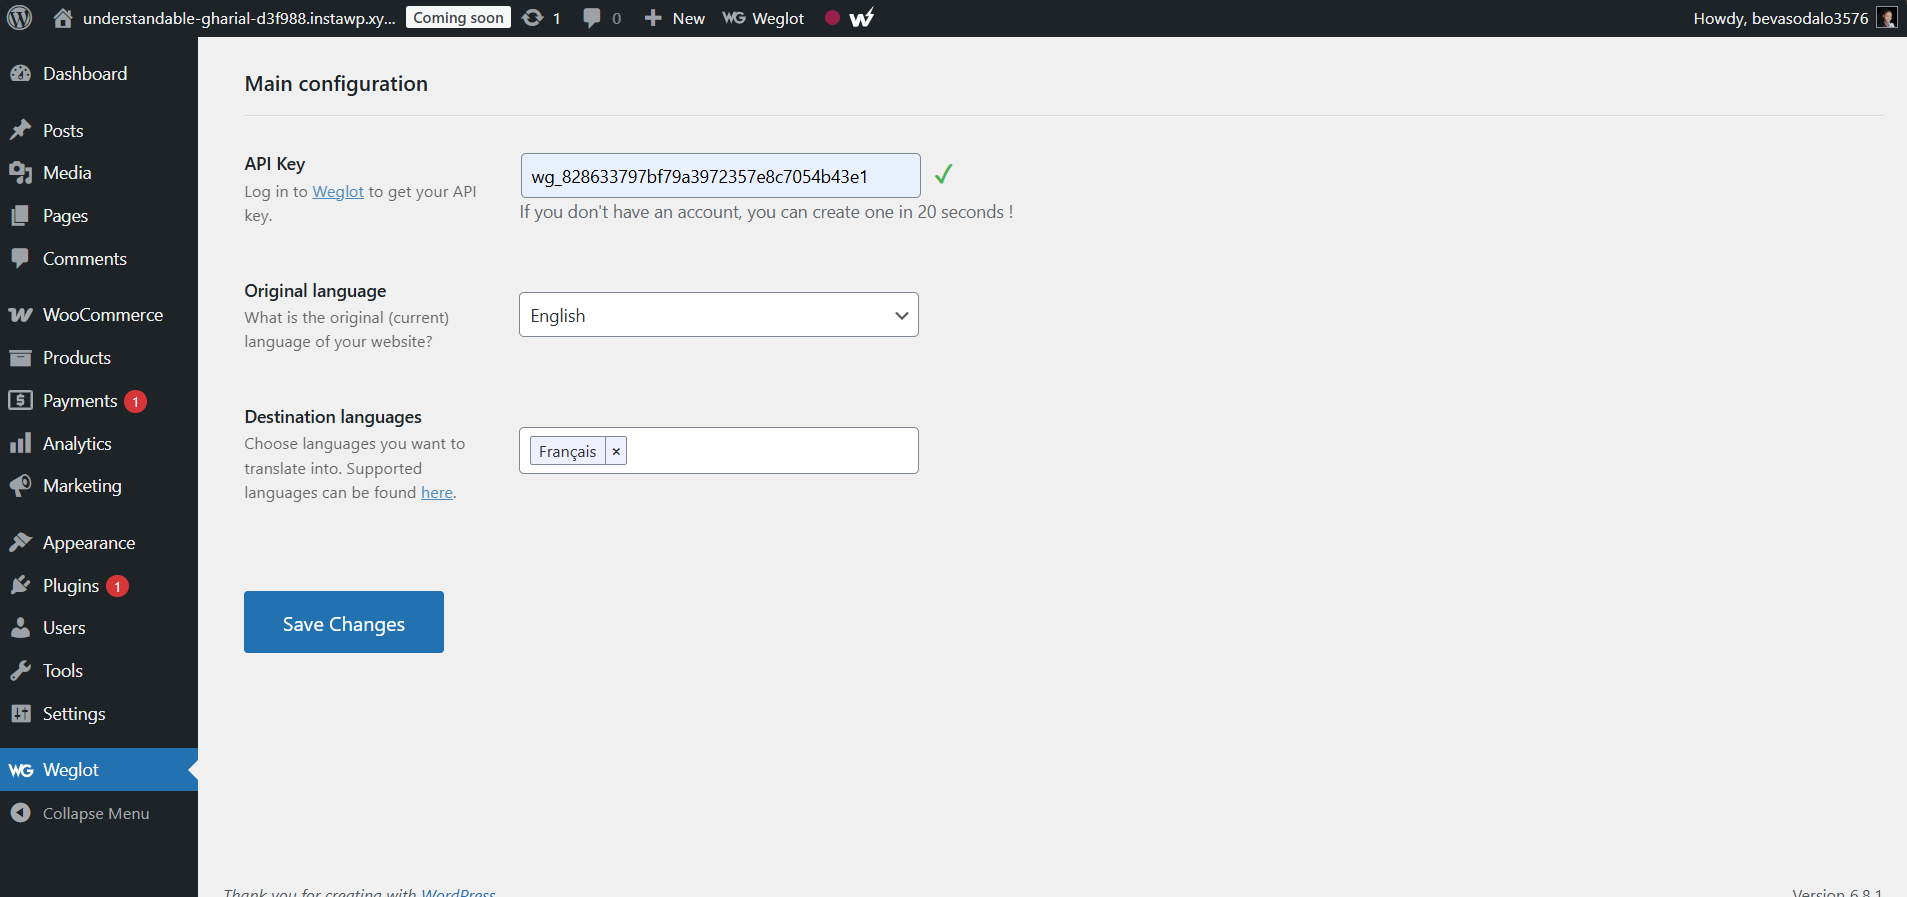Click the Pages sidebar icon
Viewport: 1907px width, 897px height.
20,216
